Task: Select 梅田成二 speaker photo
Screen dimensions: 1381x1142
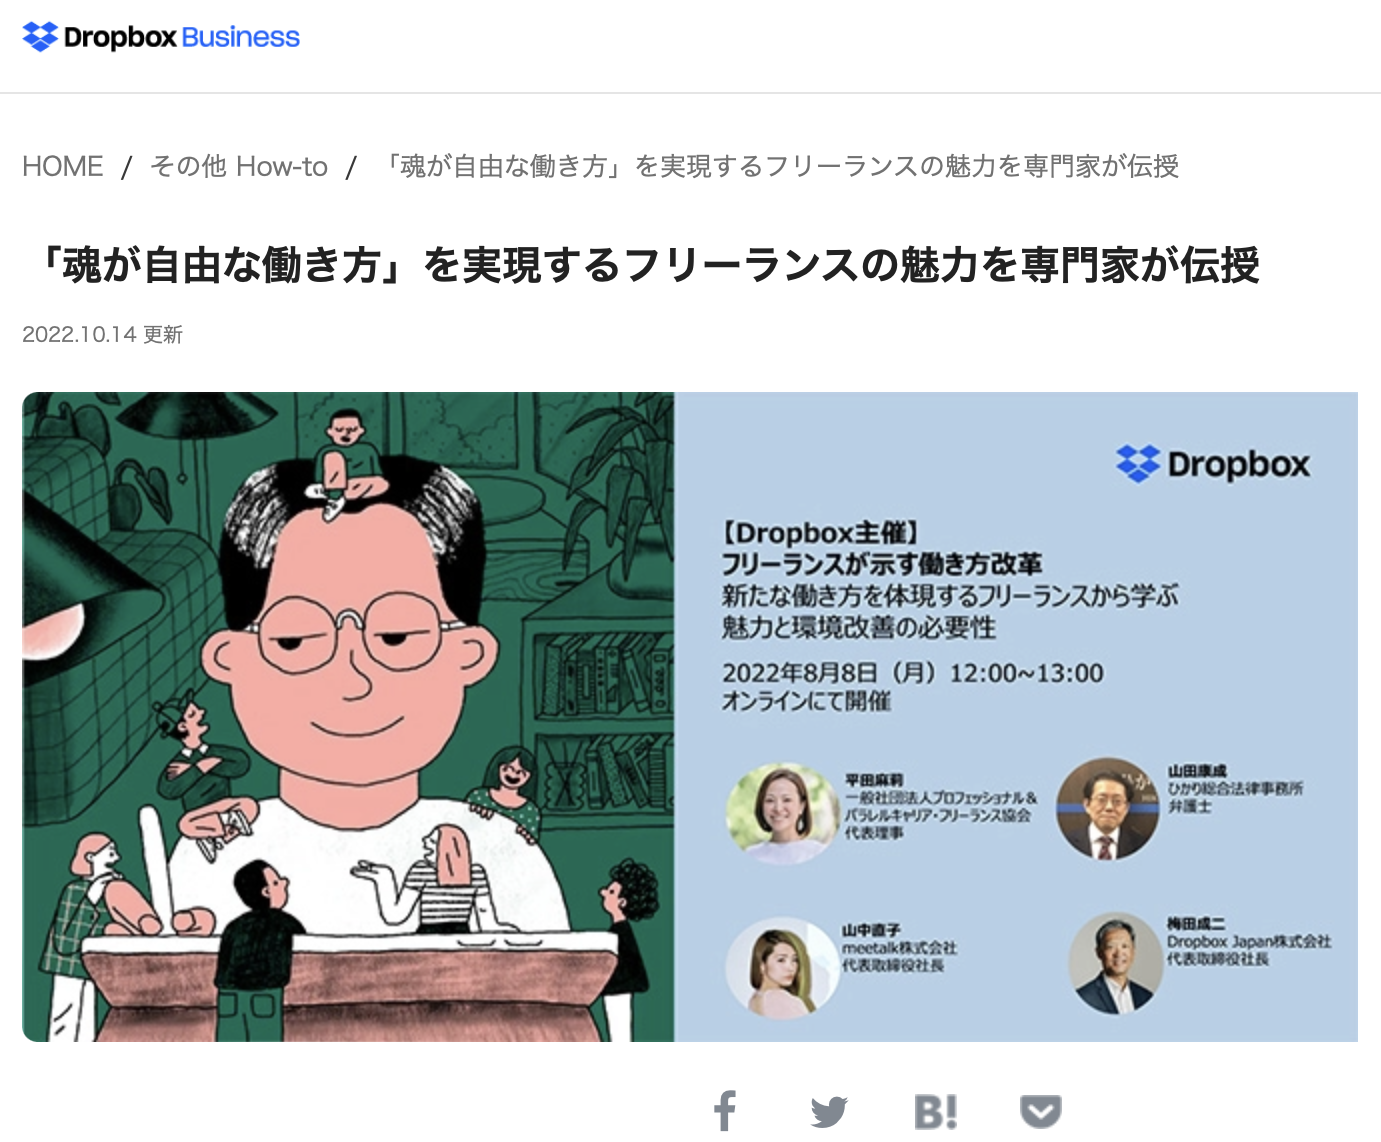Action: 1115,963
